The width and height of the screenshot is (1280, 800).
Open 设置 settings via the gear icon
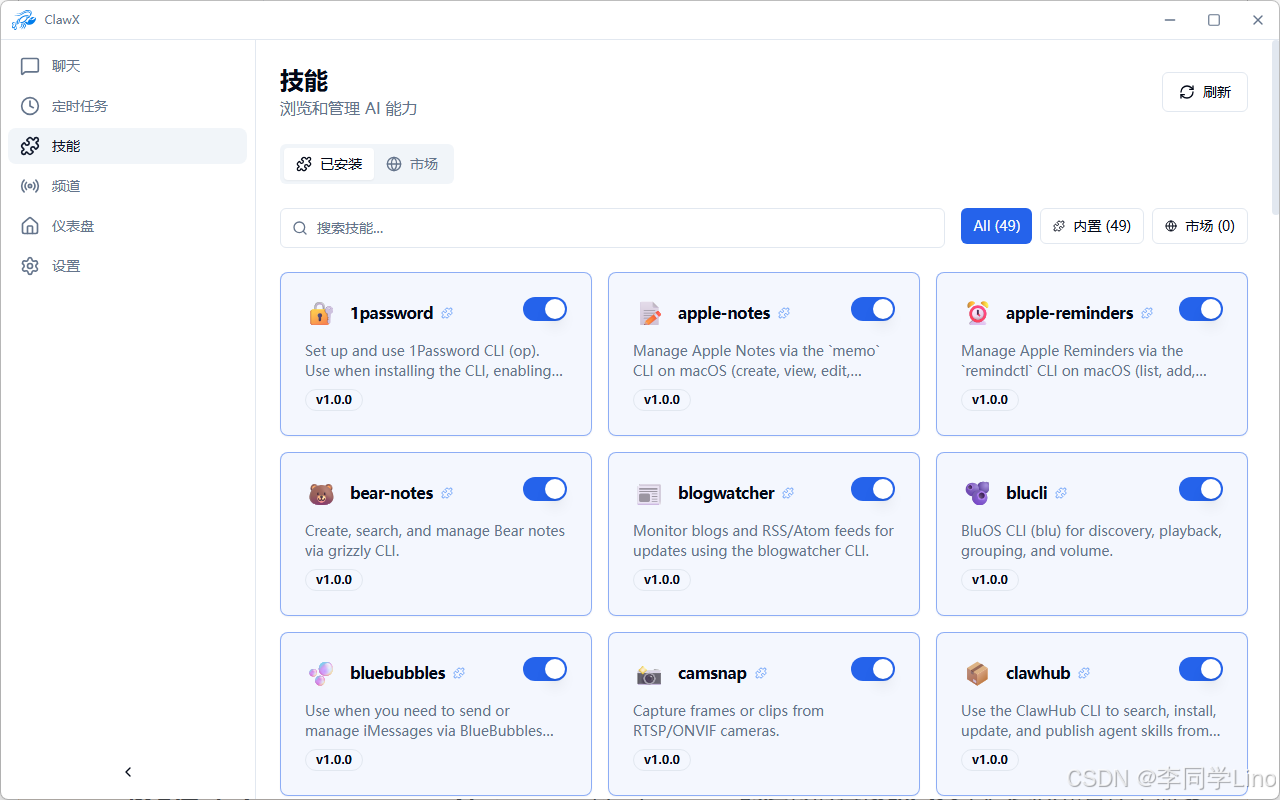tap(30, 266)
